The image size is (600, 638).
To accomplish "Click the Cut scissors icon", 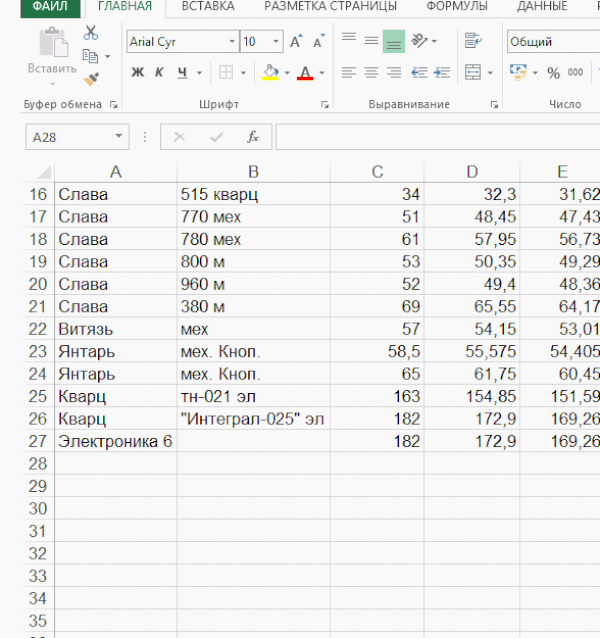I will (91, 33).
